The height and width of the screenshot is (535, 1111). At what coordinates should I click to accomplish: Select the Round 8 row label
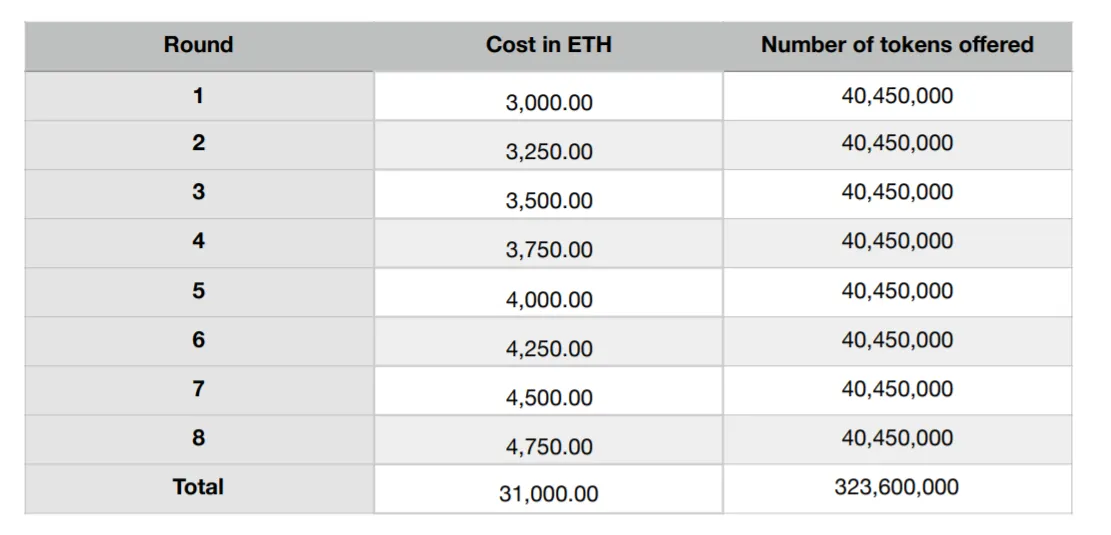click(198, 439)
